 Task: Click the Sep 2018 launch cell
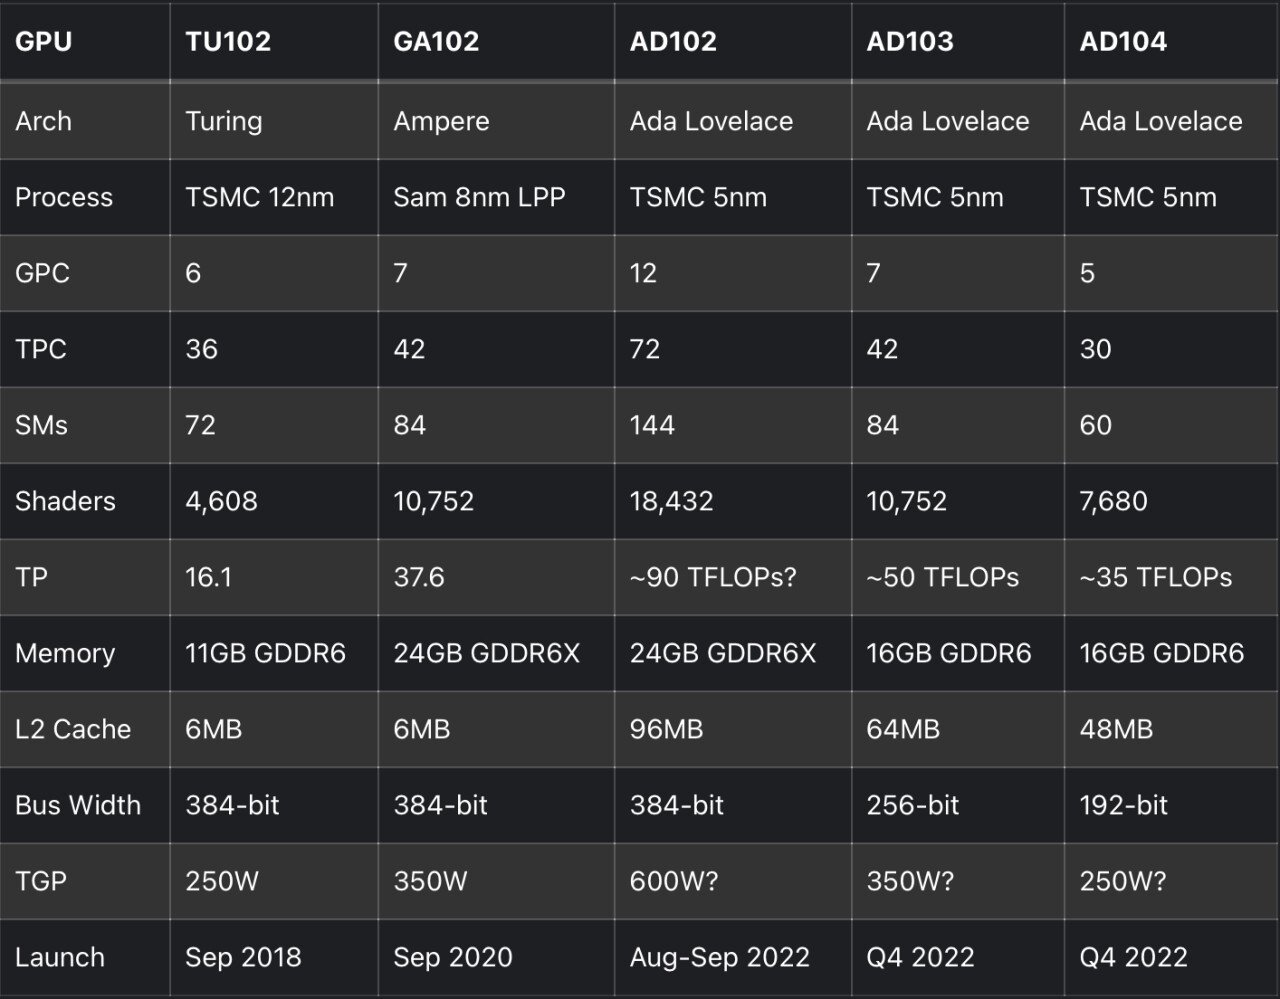pos(243,957)
